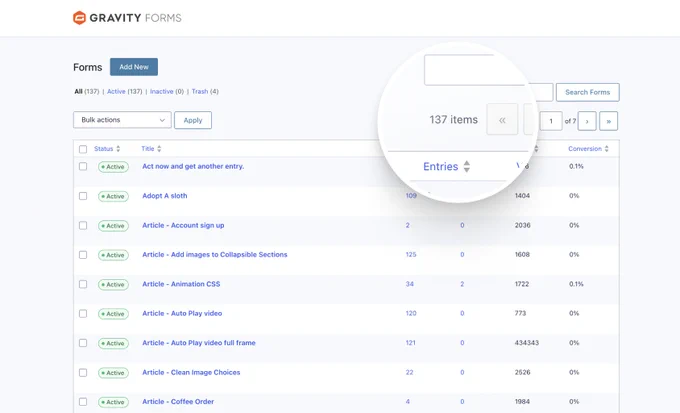Click entries count 22 for Clean Image Choices
Viewport: 680px width, 413px height.
coord(409,372)
